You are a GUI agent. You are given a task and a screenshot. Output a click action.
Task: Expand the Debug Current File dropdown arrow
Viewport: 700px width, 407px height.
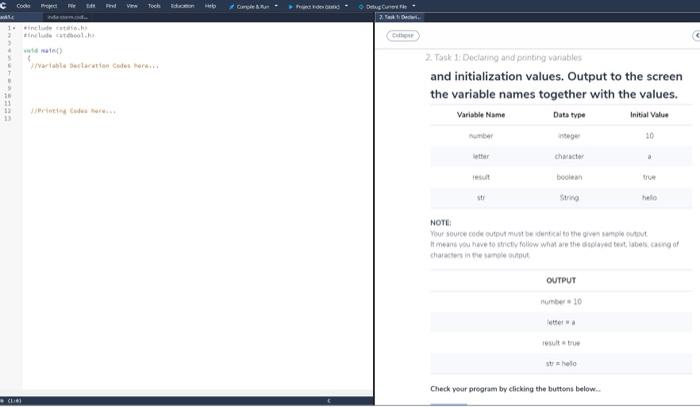414,6
